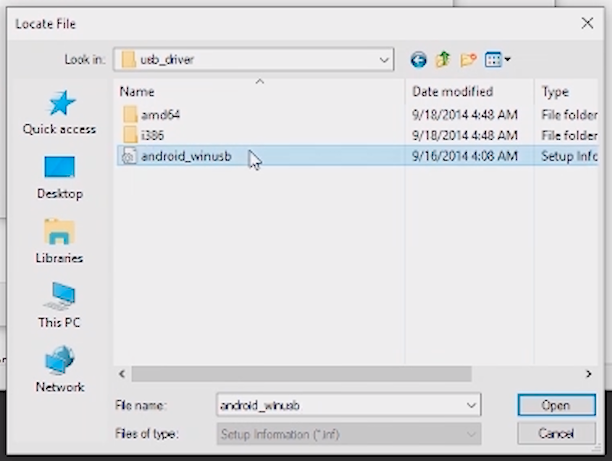This screenshot has width=612, height=461.
Task: Select Quick access in sidebar
Action: 60,112
